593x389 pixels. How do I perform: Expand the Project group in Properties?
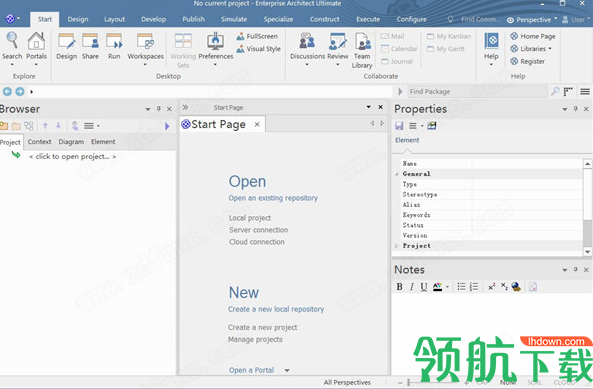[x=397, y=246]
